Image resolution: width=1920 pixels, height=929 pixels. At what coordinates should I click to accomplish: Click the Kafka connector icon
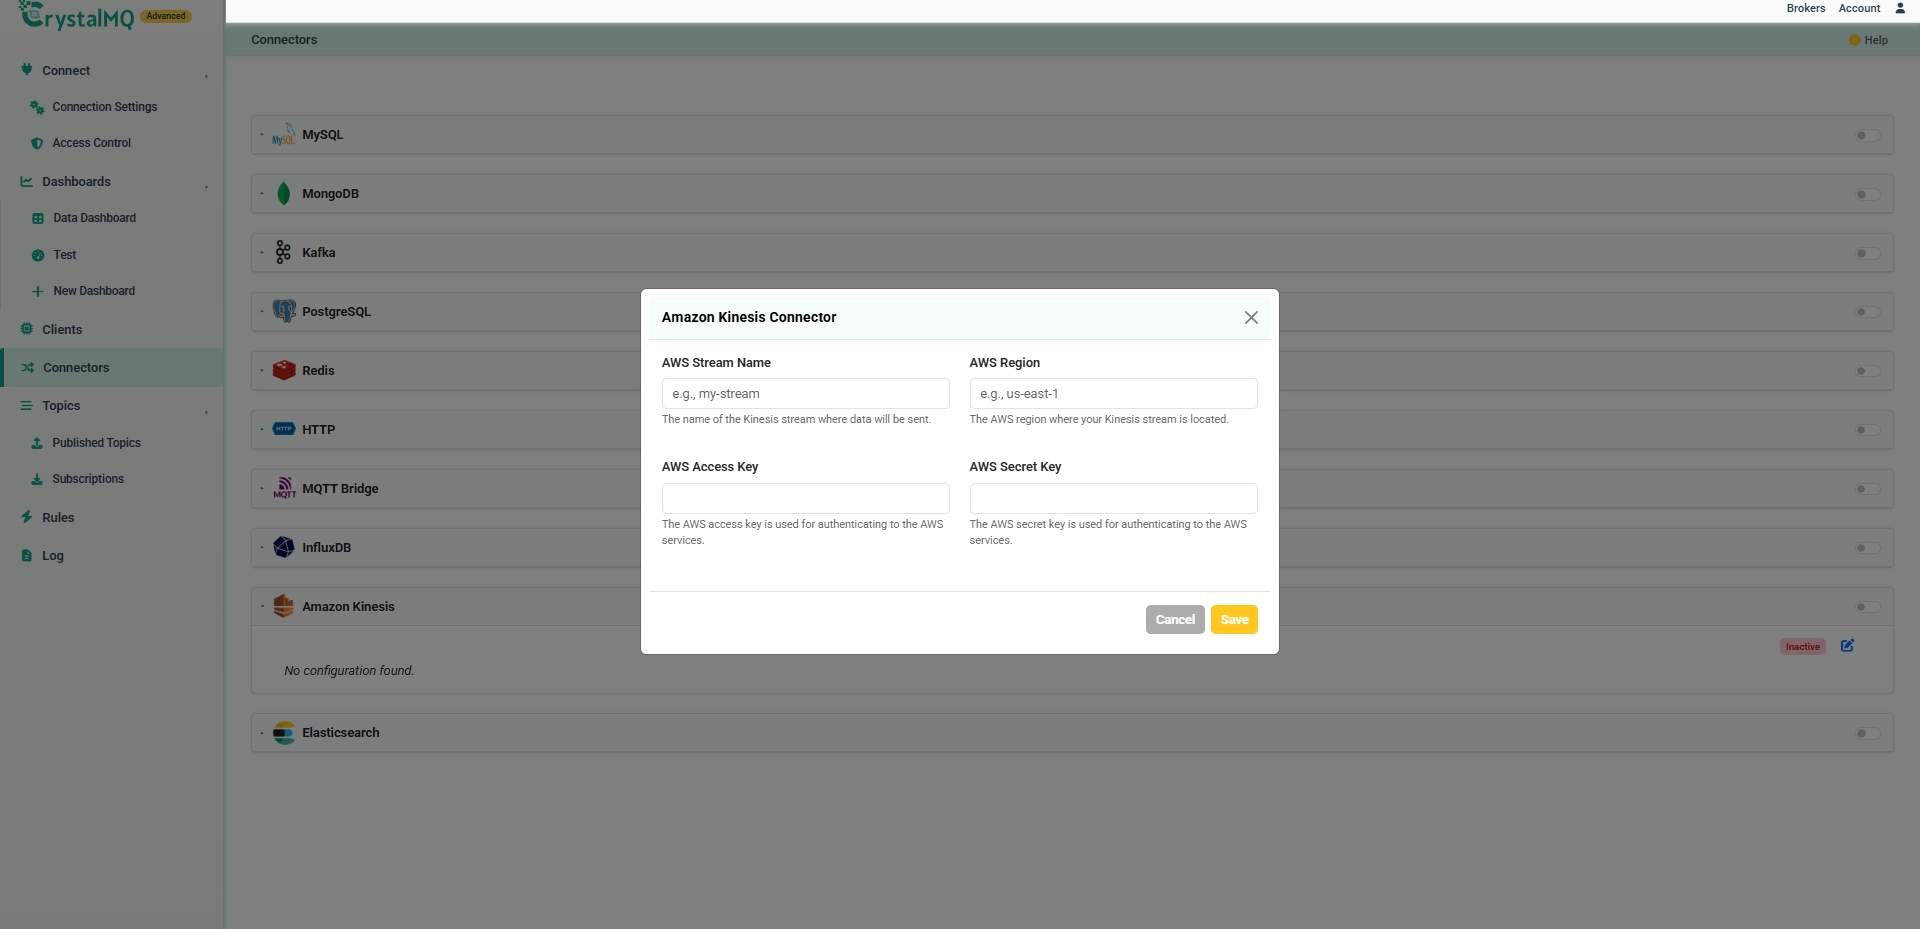284,253
